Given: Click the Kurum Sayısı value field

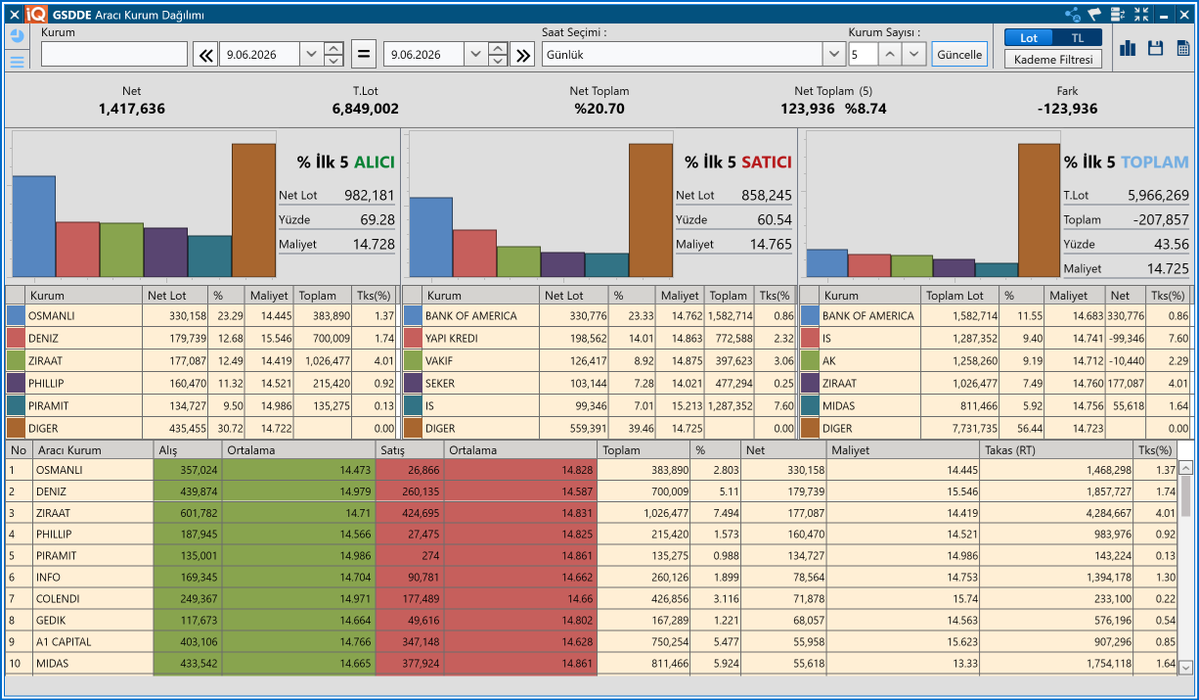Looking at the screenshot, I should click(863, 55).
